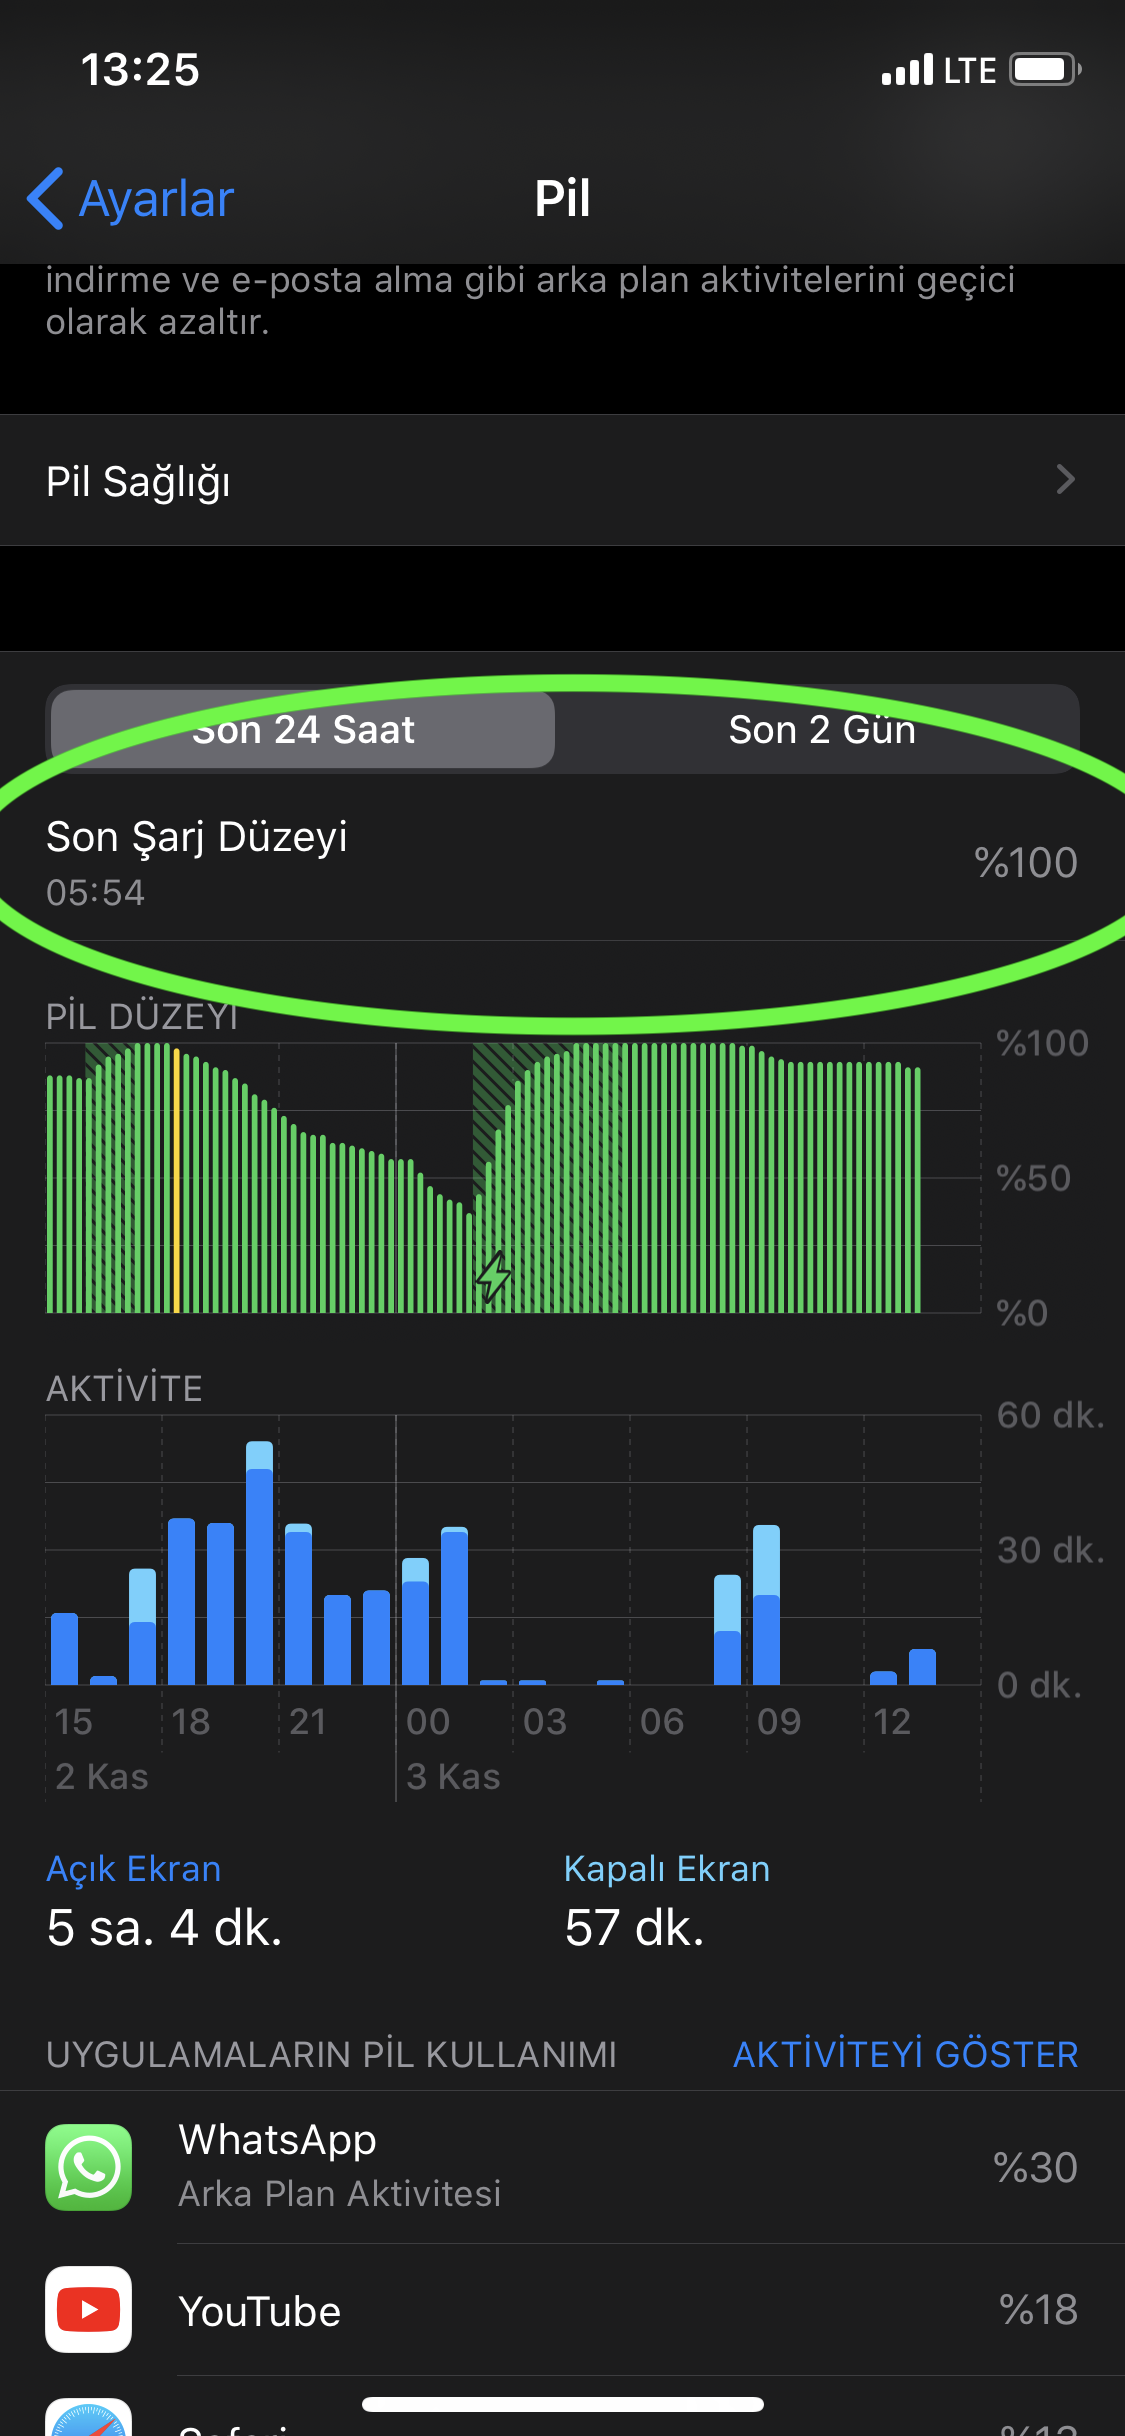
Task: Tap AKTİVİTEYİ GÖSTER link
Action: pyautogui.click(x=906, y=2055)
